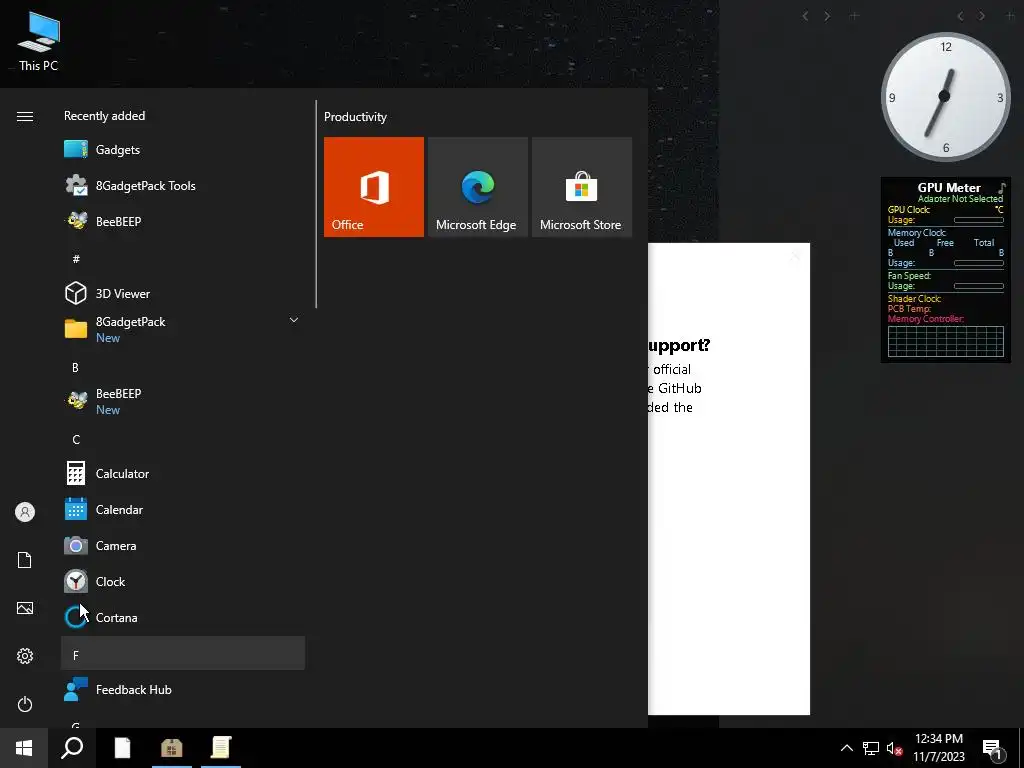Viewport: 1024px width, 768px height.
Task: Open 8GadgetPack Tools from the list
Action: click(x=183, y=185)
